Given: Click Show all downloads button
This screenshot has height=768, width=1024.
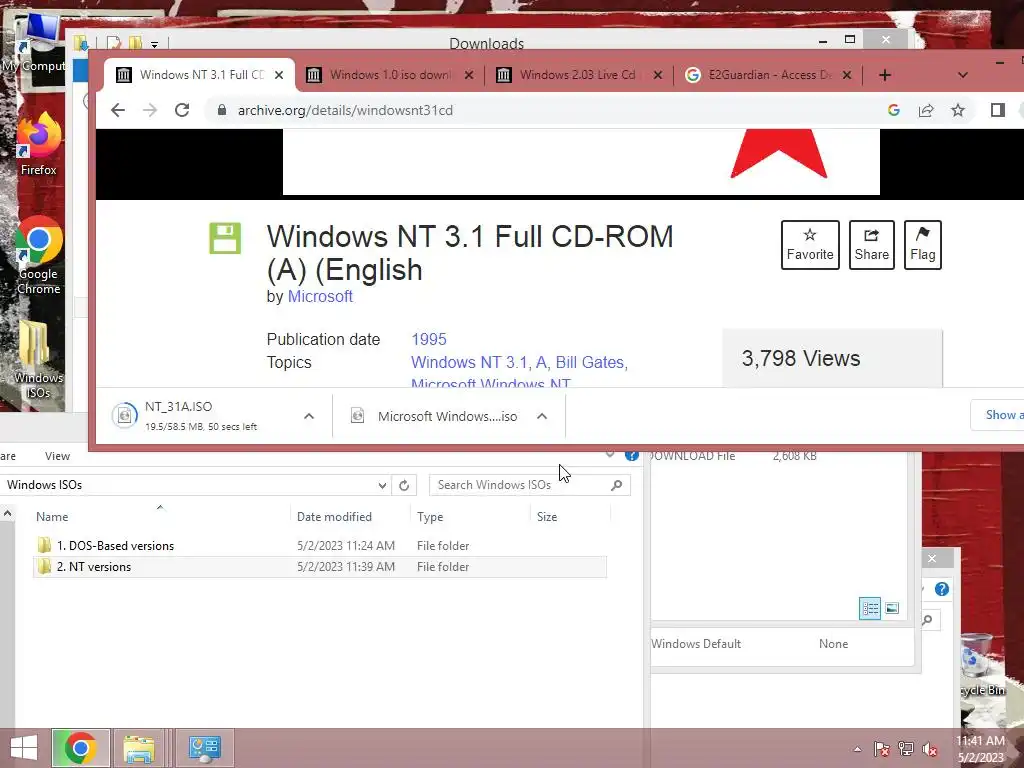Looking at the screenshot, I should pyautogui.click(x=997, y=415).
